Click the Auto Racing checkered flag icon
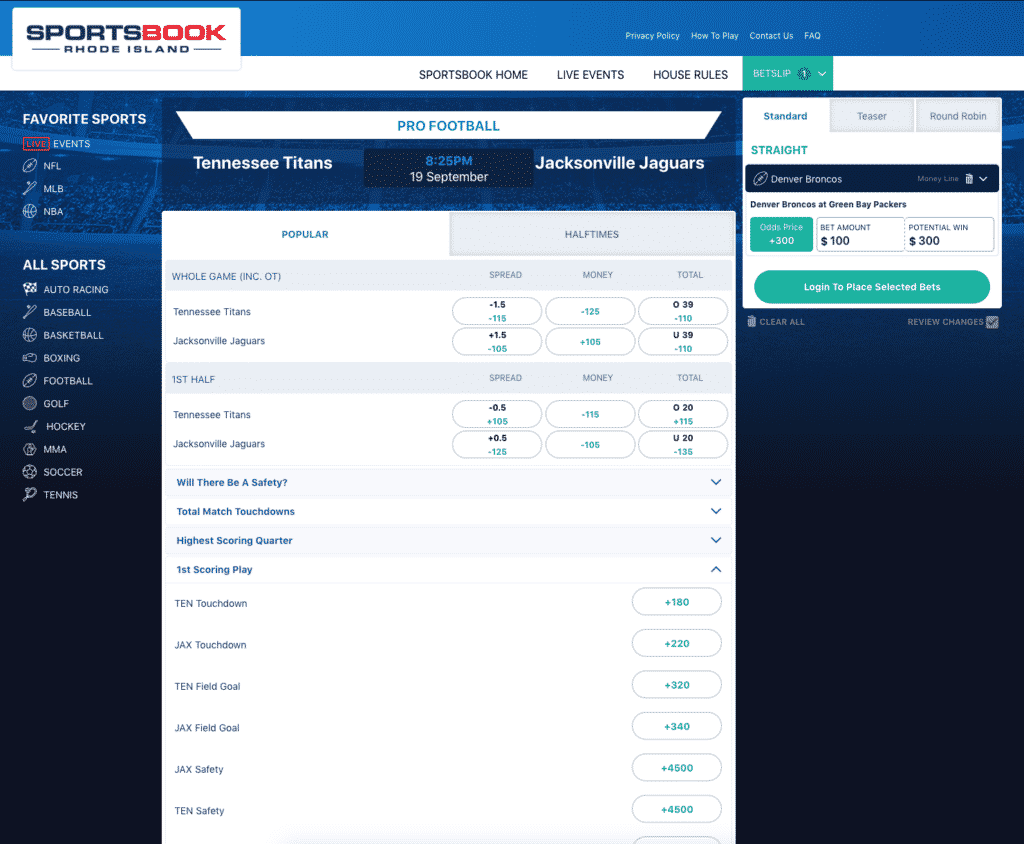This screenshot has height=844, width=1024. tap(29, 289)
